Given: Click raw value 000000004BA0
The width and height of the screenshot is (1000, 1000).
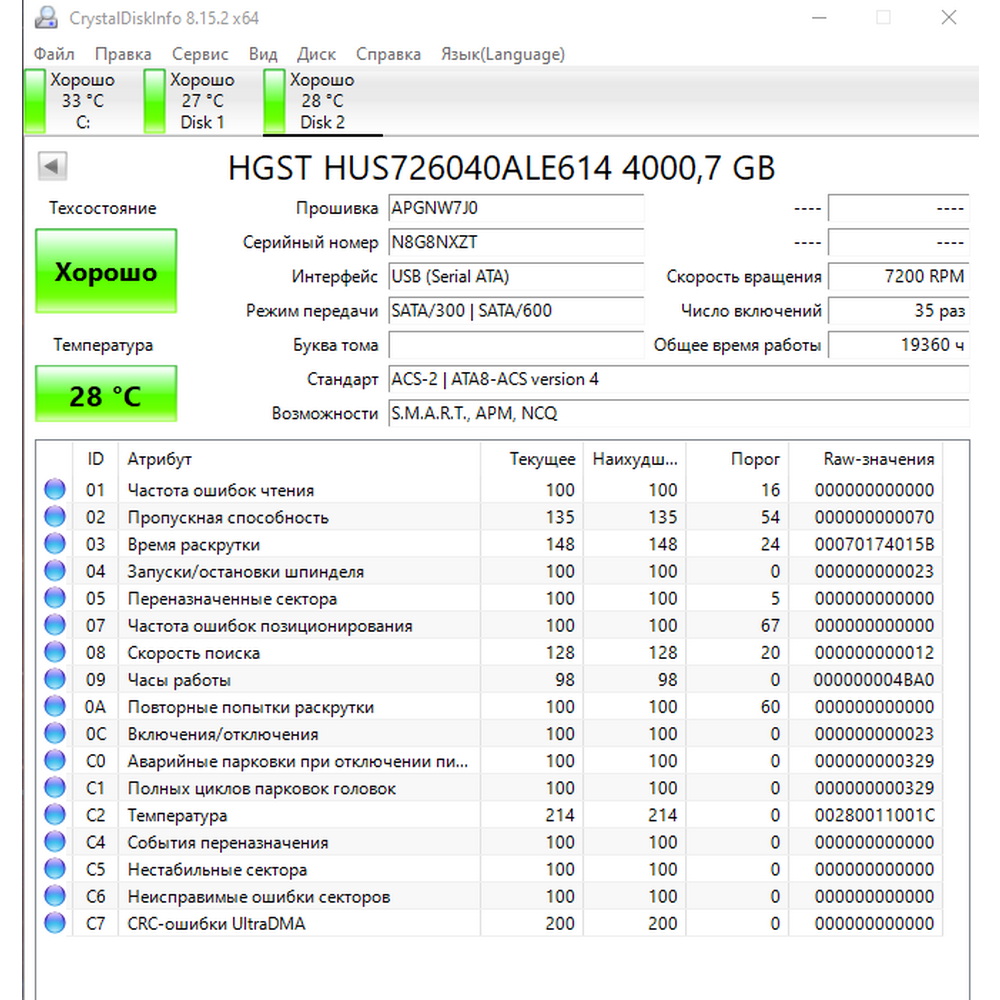Looking at the screenshot, I should point(874,680).
